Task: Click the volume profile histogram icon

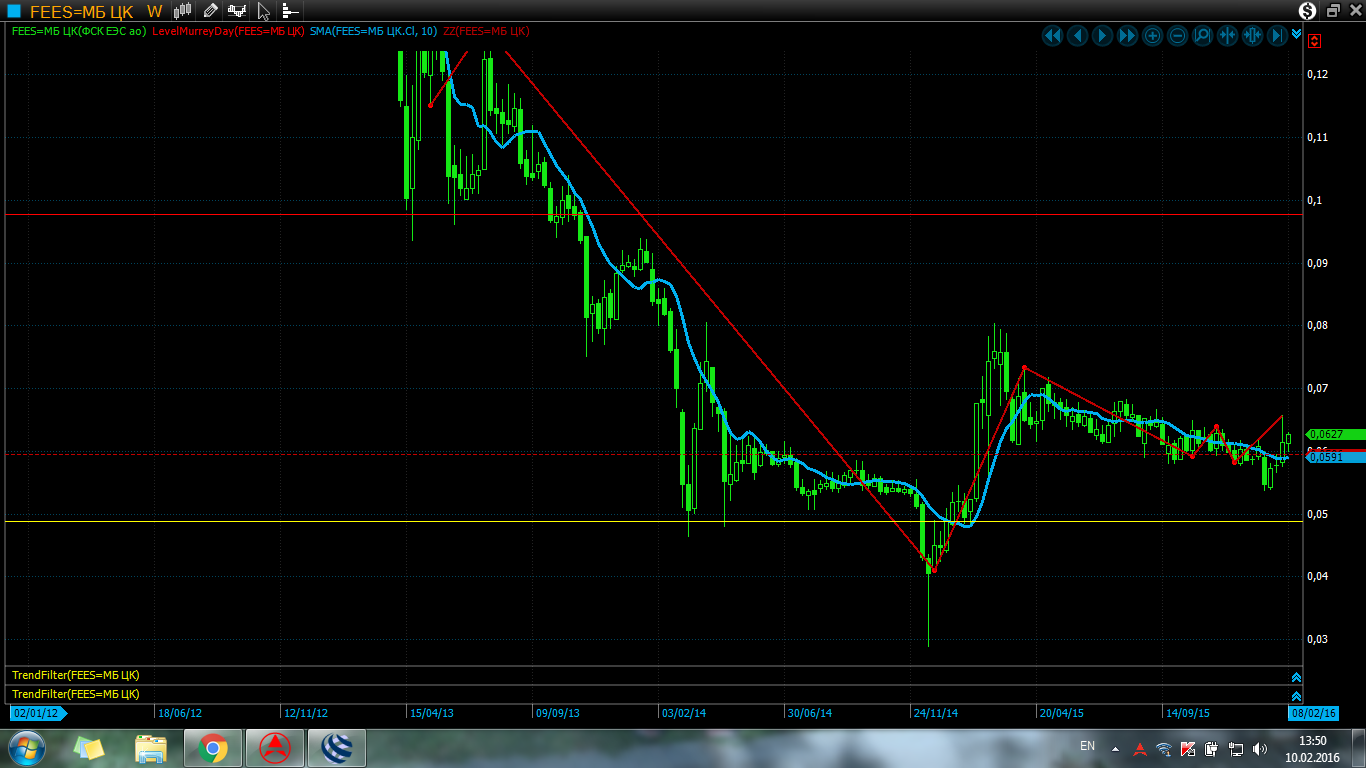Action: pos(289,11)
